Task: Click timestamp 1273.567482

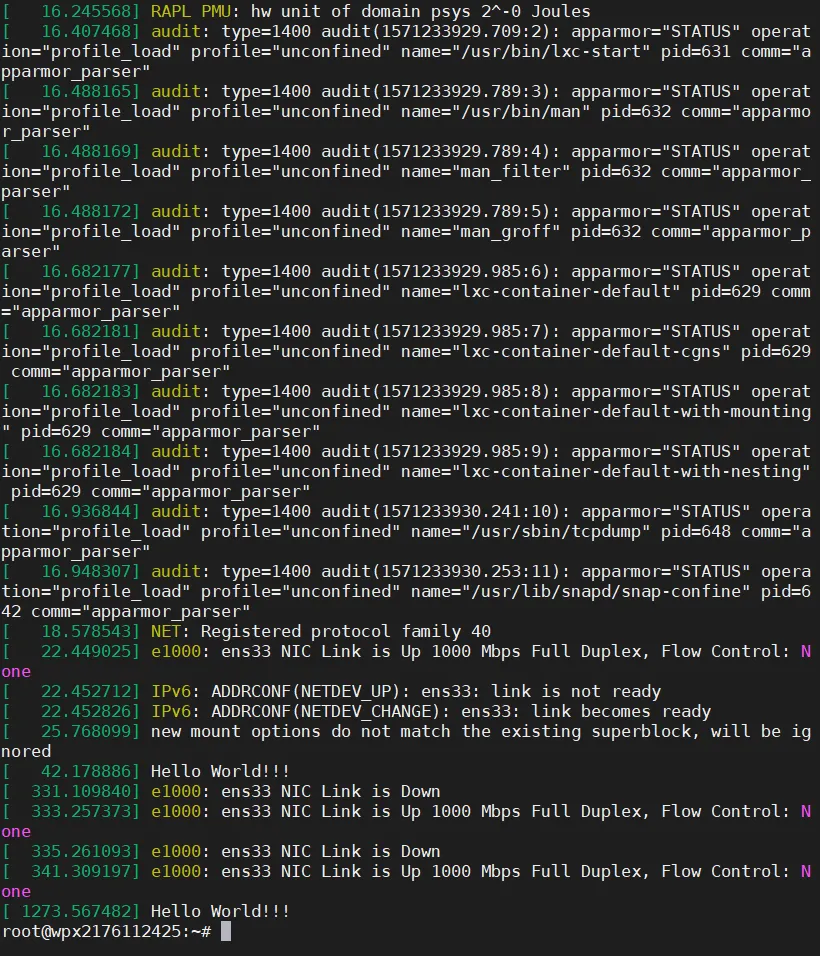Action: coord(80,911)
